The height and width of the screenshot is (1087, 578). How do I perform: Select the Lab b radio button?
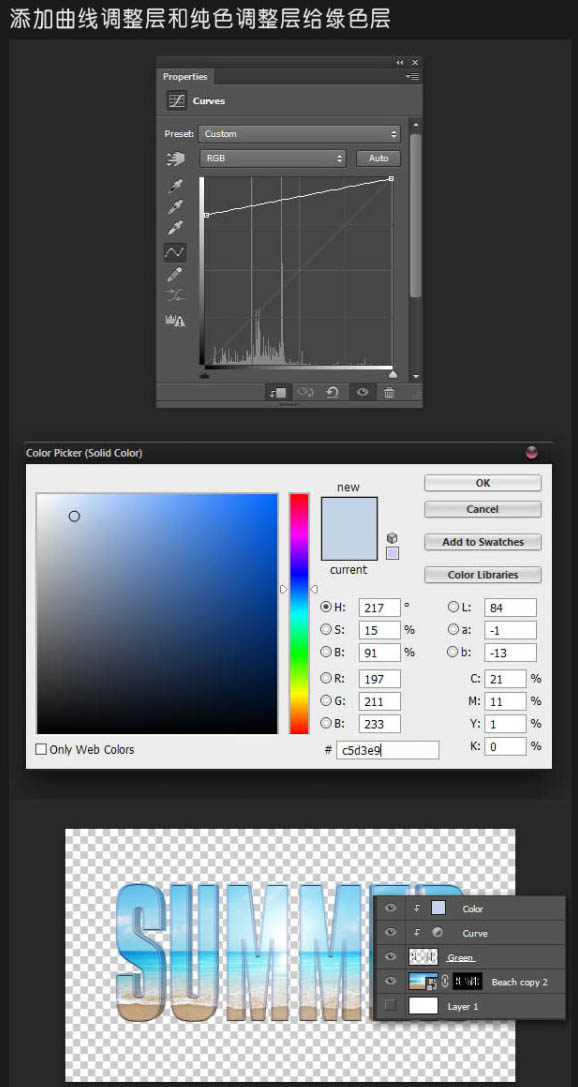pyautogui.click(x=453, y=652)
